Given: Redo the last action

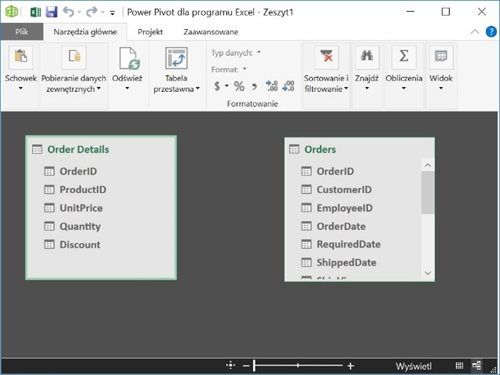Looking at the screenshot, I should coord(91,12).
